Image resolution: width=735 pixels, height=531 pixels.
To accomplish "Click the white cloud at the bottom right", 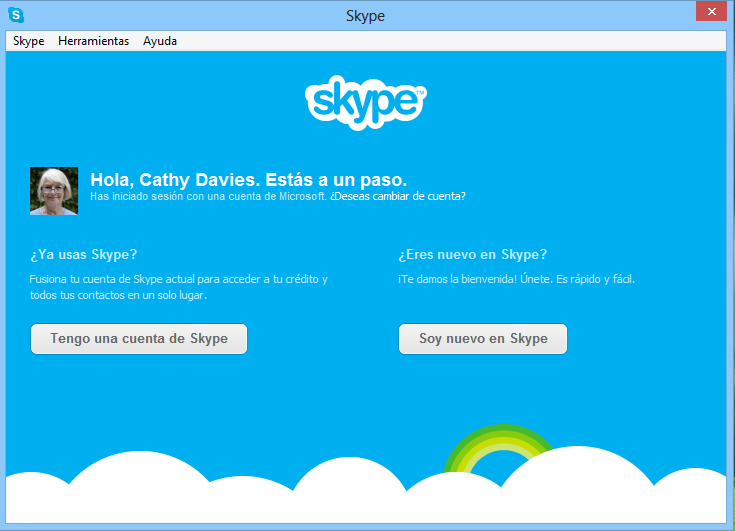I will coord(600,490).
